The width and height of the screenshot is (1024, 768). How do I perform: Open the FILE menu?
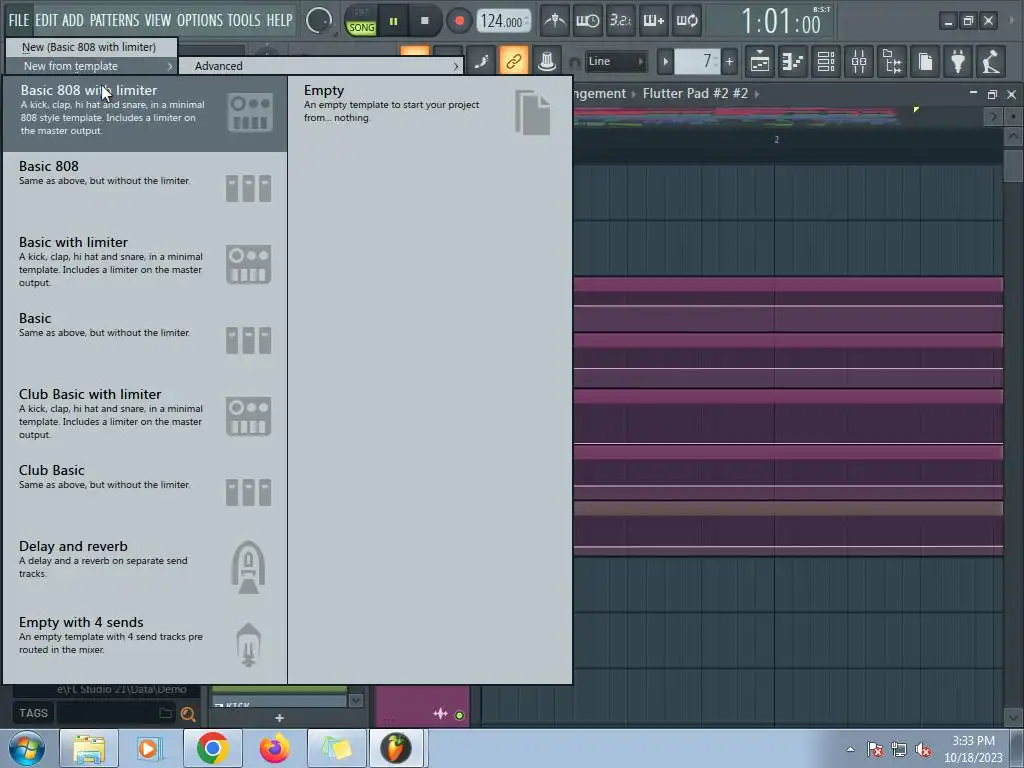point(19,20)
